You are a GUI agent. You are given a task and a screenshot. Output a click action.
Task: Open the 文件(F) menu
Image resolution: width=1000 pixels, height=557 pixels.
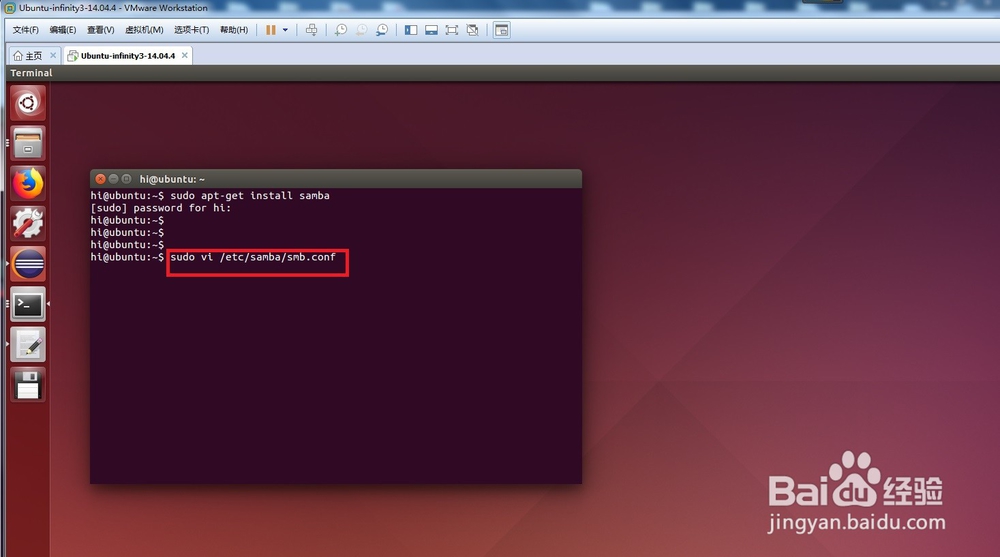point(26,30)
